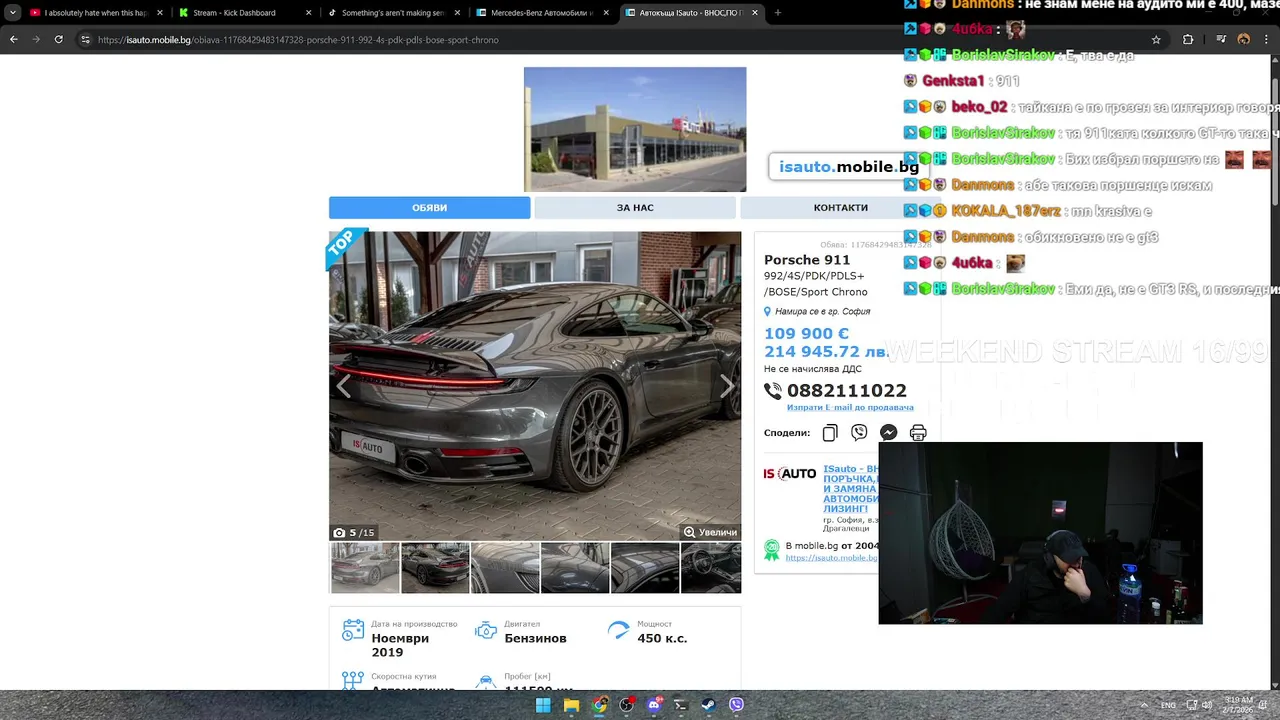Go back to the previous page
1280x720 pixels.
click(13, 40)
